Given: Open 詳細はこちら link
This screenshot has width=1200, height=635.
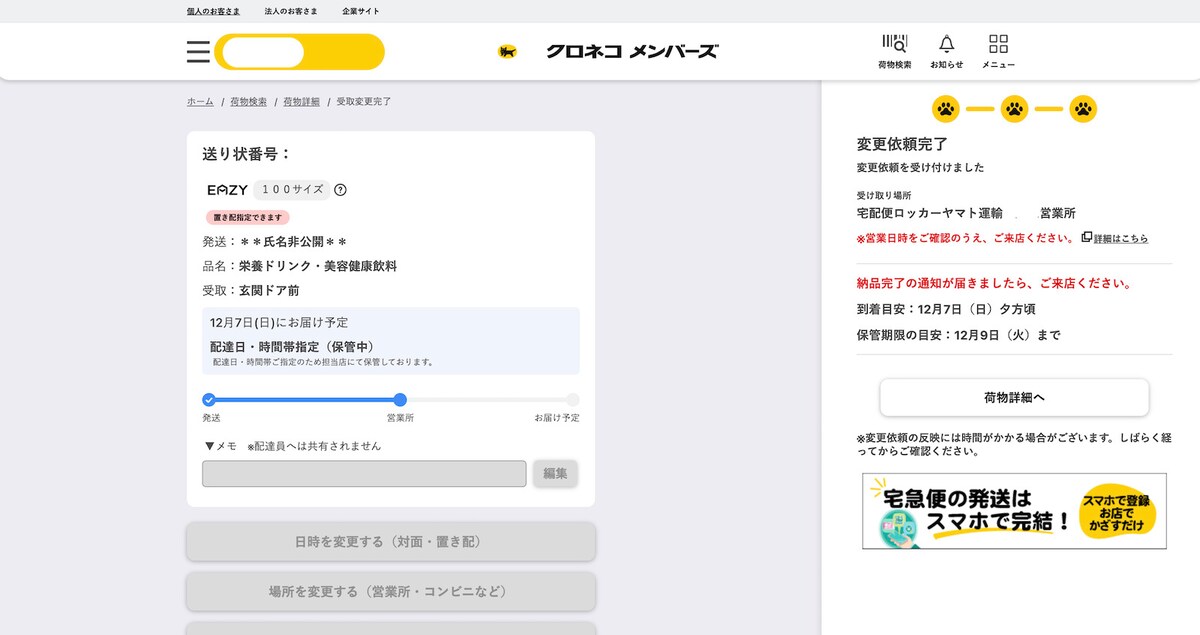Looking at the screenshot, I should pyautogui.click(x=1121, y=239).
